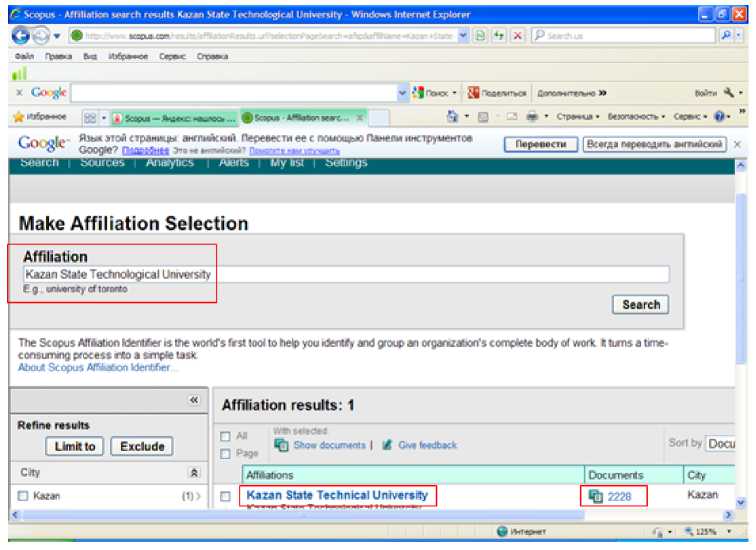Screen dimensions: 756x550
Task: Go back with the browser Back arrow
Action: (x=20, y=35)
